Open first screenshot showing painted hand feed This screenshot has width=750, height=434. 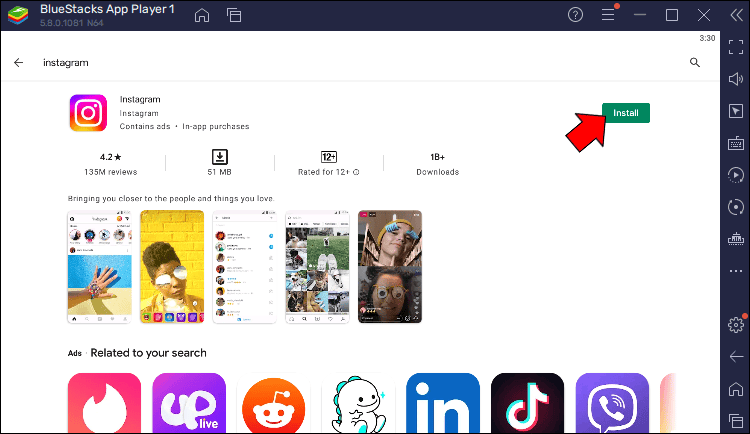[x=99, y=267]
